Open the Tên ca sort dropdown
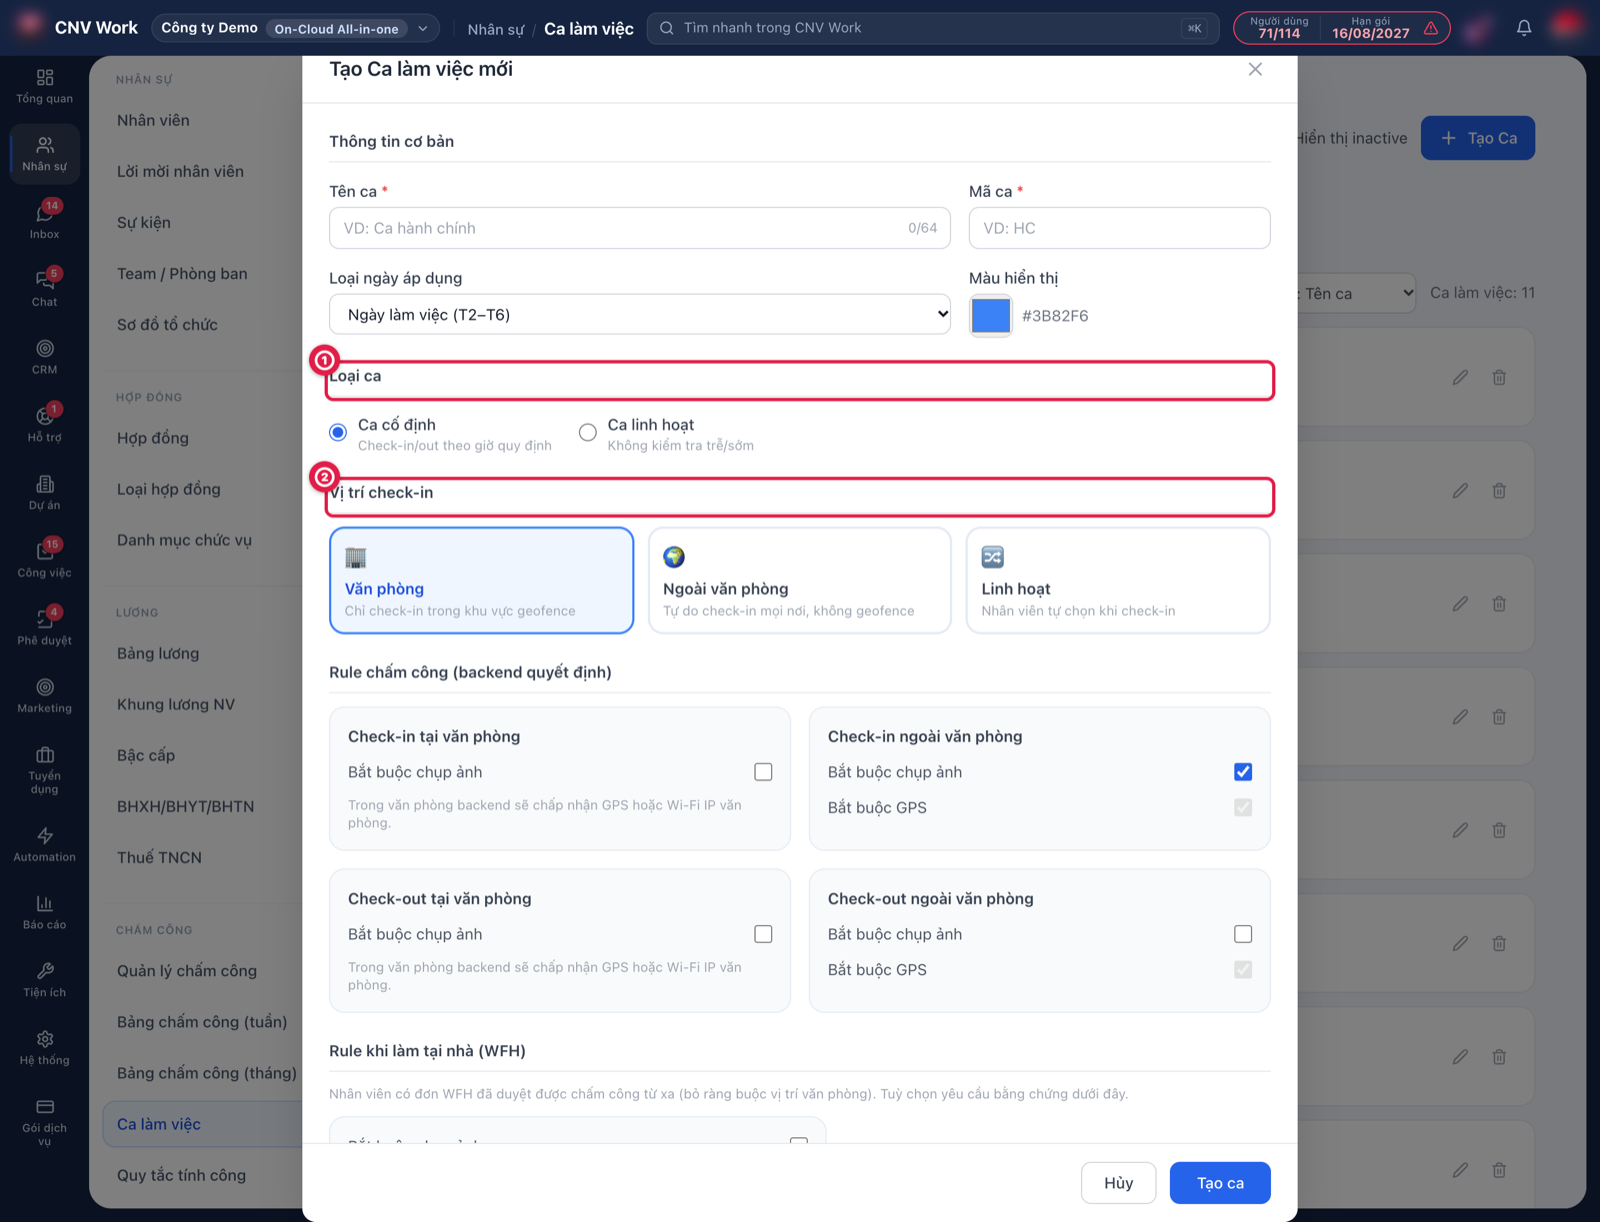The image size is (1600, 1222). click(1356, 293)
